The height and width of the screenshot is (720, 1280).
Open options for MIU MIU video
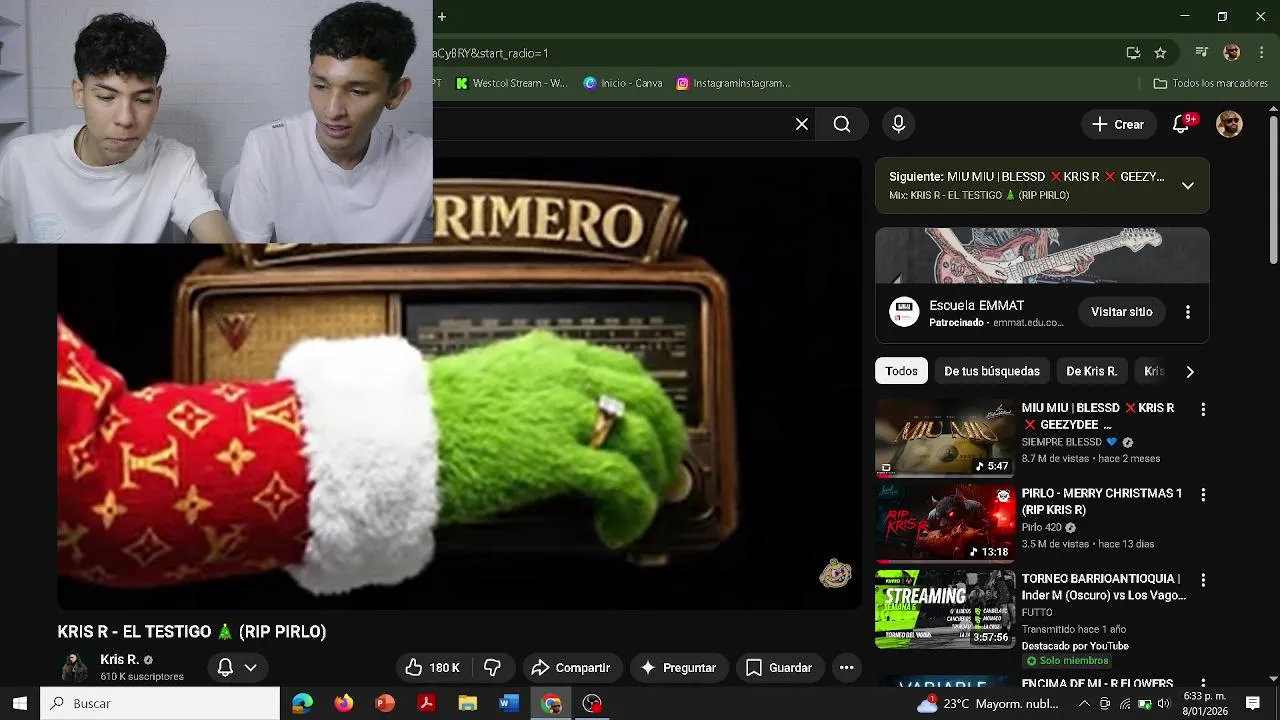[1203, 409]
